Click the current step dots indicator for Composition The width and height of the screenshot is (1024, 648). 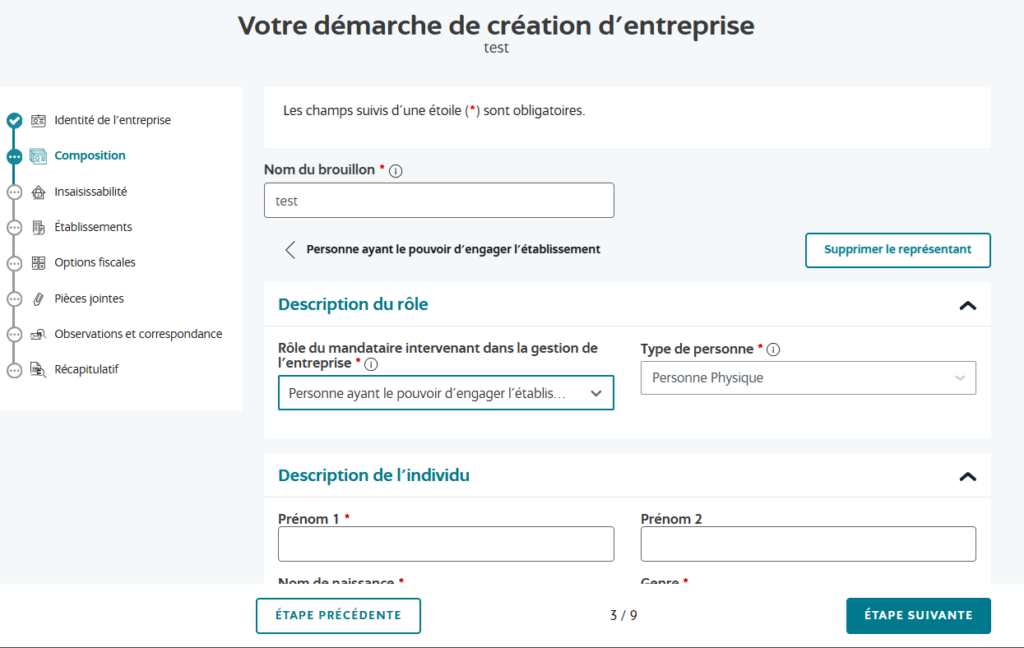pyautogui.click(x=14, y=157)
